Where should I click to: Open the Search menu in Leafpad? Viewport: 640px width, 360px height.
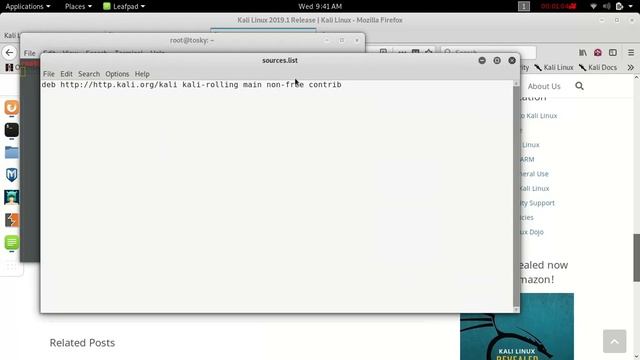tap(89, 74)
